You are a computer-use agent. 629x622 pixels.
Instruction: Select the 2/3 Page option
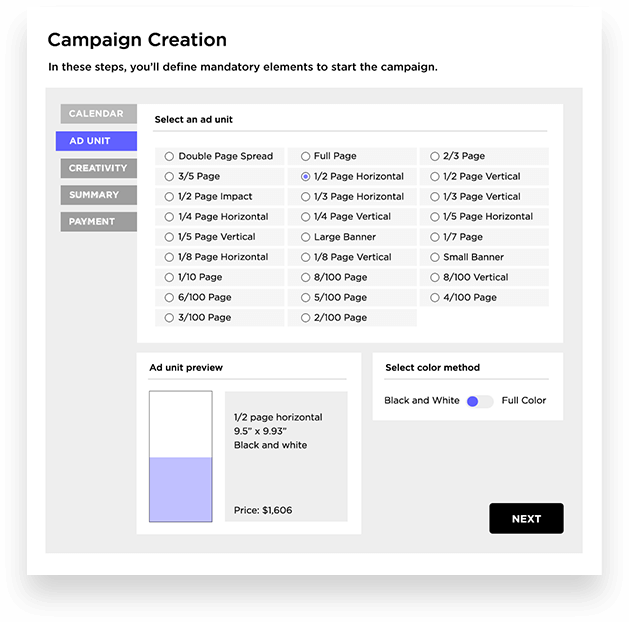tap(434, 156)
